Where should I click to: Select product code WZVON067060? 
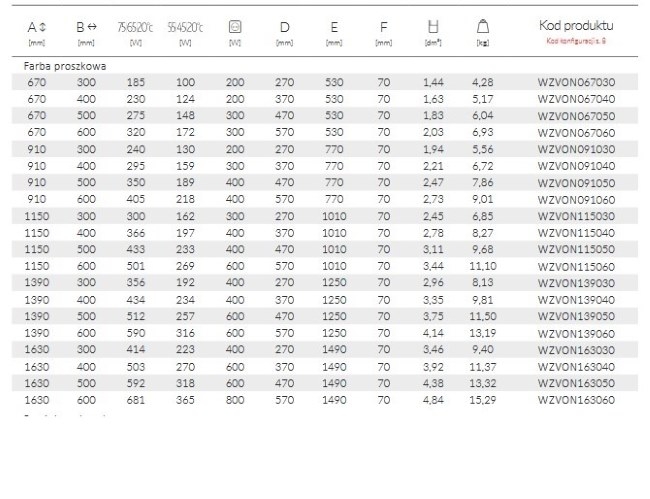point(576,133)
